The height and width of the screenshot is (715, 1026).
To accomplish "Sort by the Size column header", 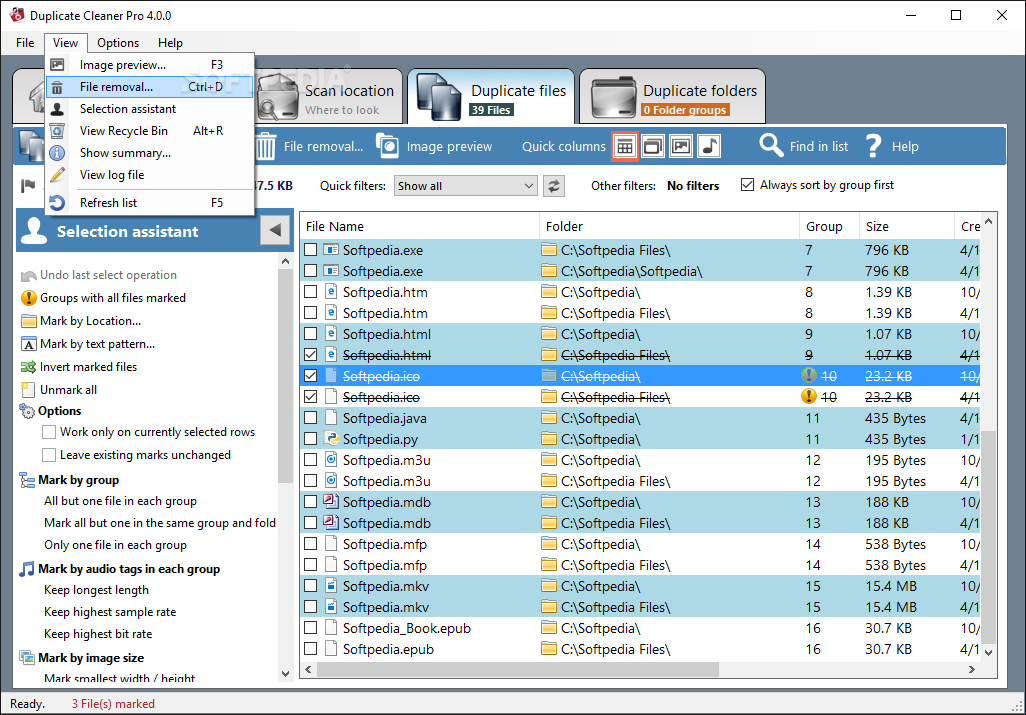I will [906, 226].
